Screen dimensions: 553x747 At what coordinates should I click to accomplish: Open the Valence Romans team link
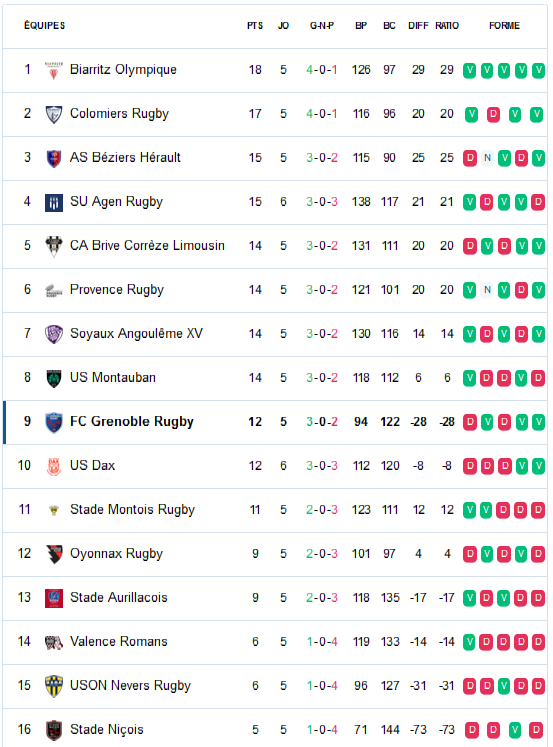pos(119,642)
